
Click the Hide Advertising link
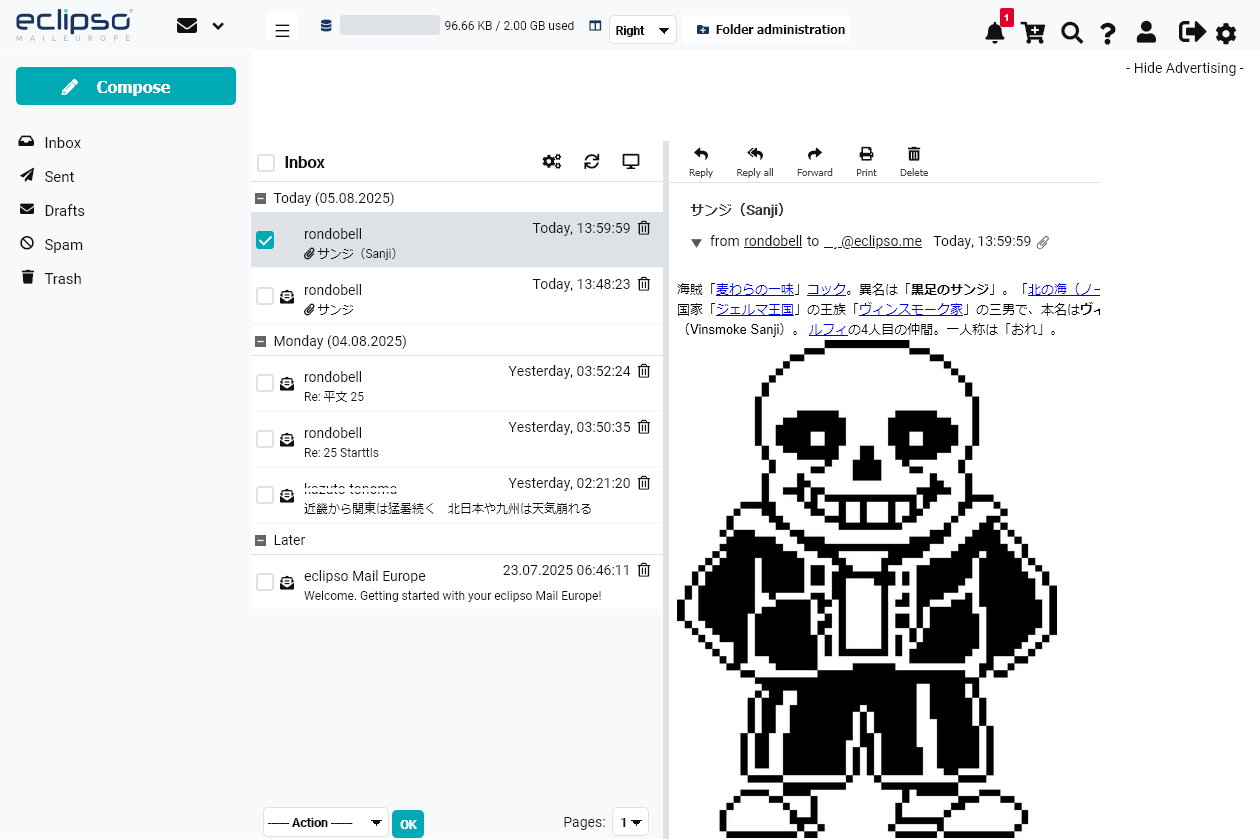click(1185, 68)
